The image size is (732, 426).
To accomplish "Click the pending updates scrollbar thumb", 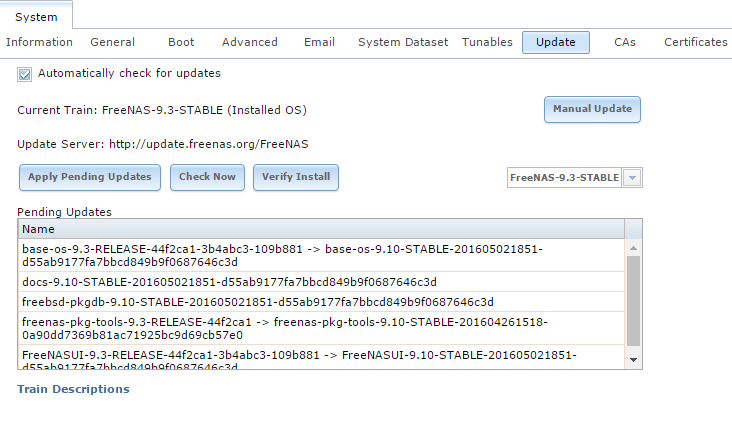I will click(633, 301).
